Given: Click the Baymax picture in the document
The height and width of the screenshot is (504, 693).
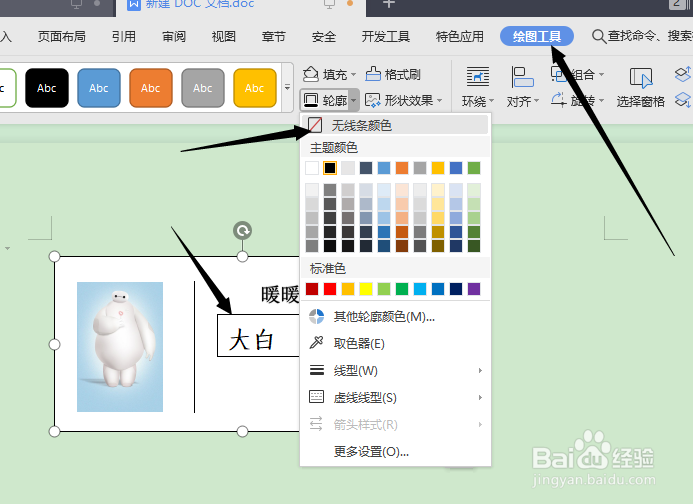Looking at the screenshot, I should 120,347.
